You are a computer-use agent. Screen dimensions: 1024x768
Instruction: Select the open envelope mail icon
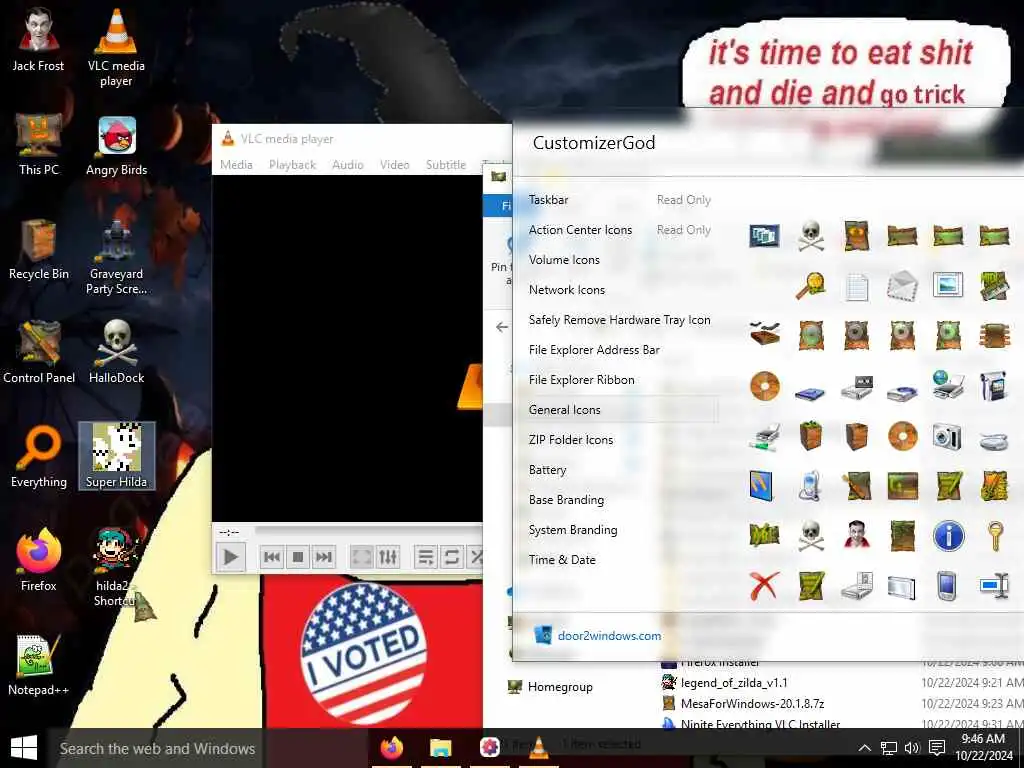click(x=902, y=286)
